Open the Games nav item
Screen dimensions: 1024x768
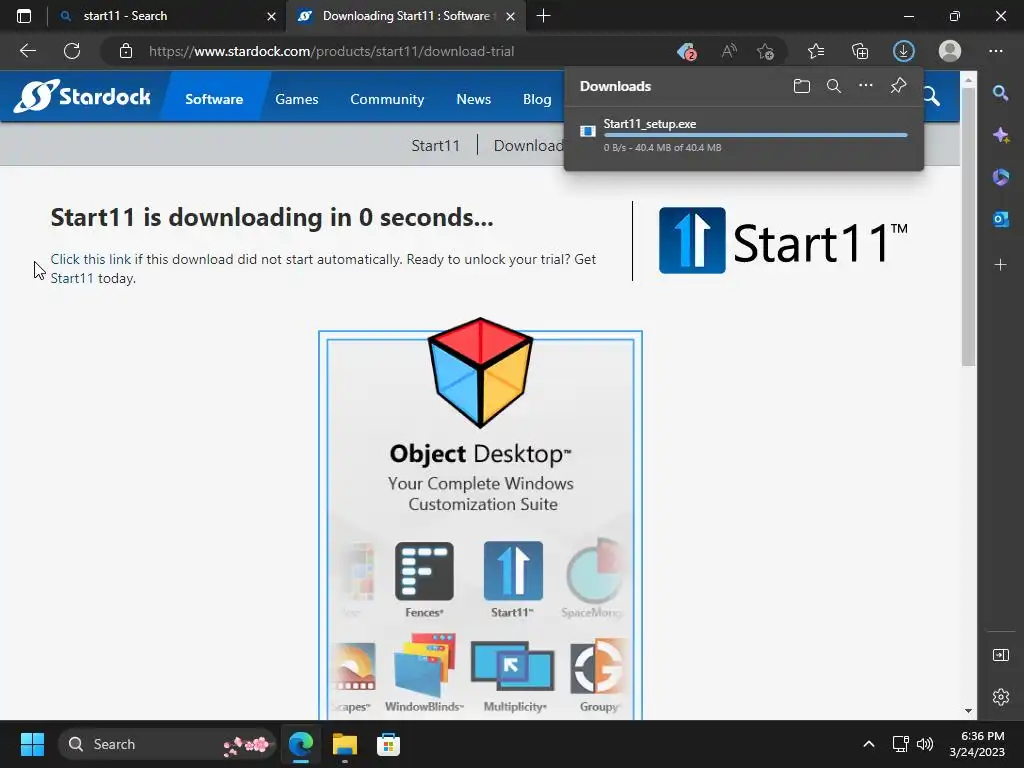[296, 99]
